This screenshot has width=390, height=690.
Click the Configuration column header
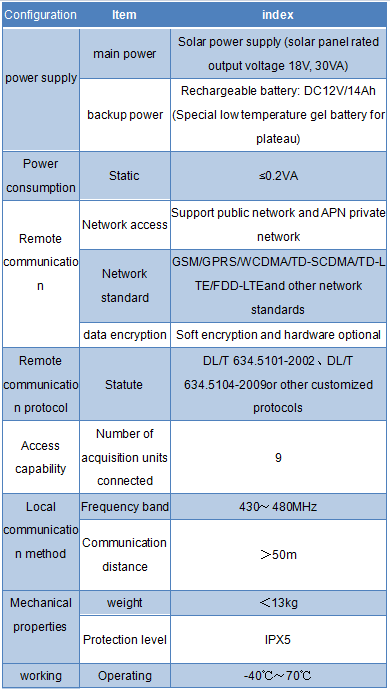coord(40,15)
